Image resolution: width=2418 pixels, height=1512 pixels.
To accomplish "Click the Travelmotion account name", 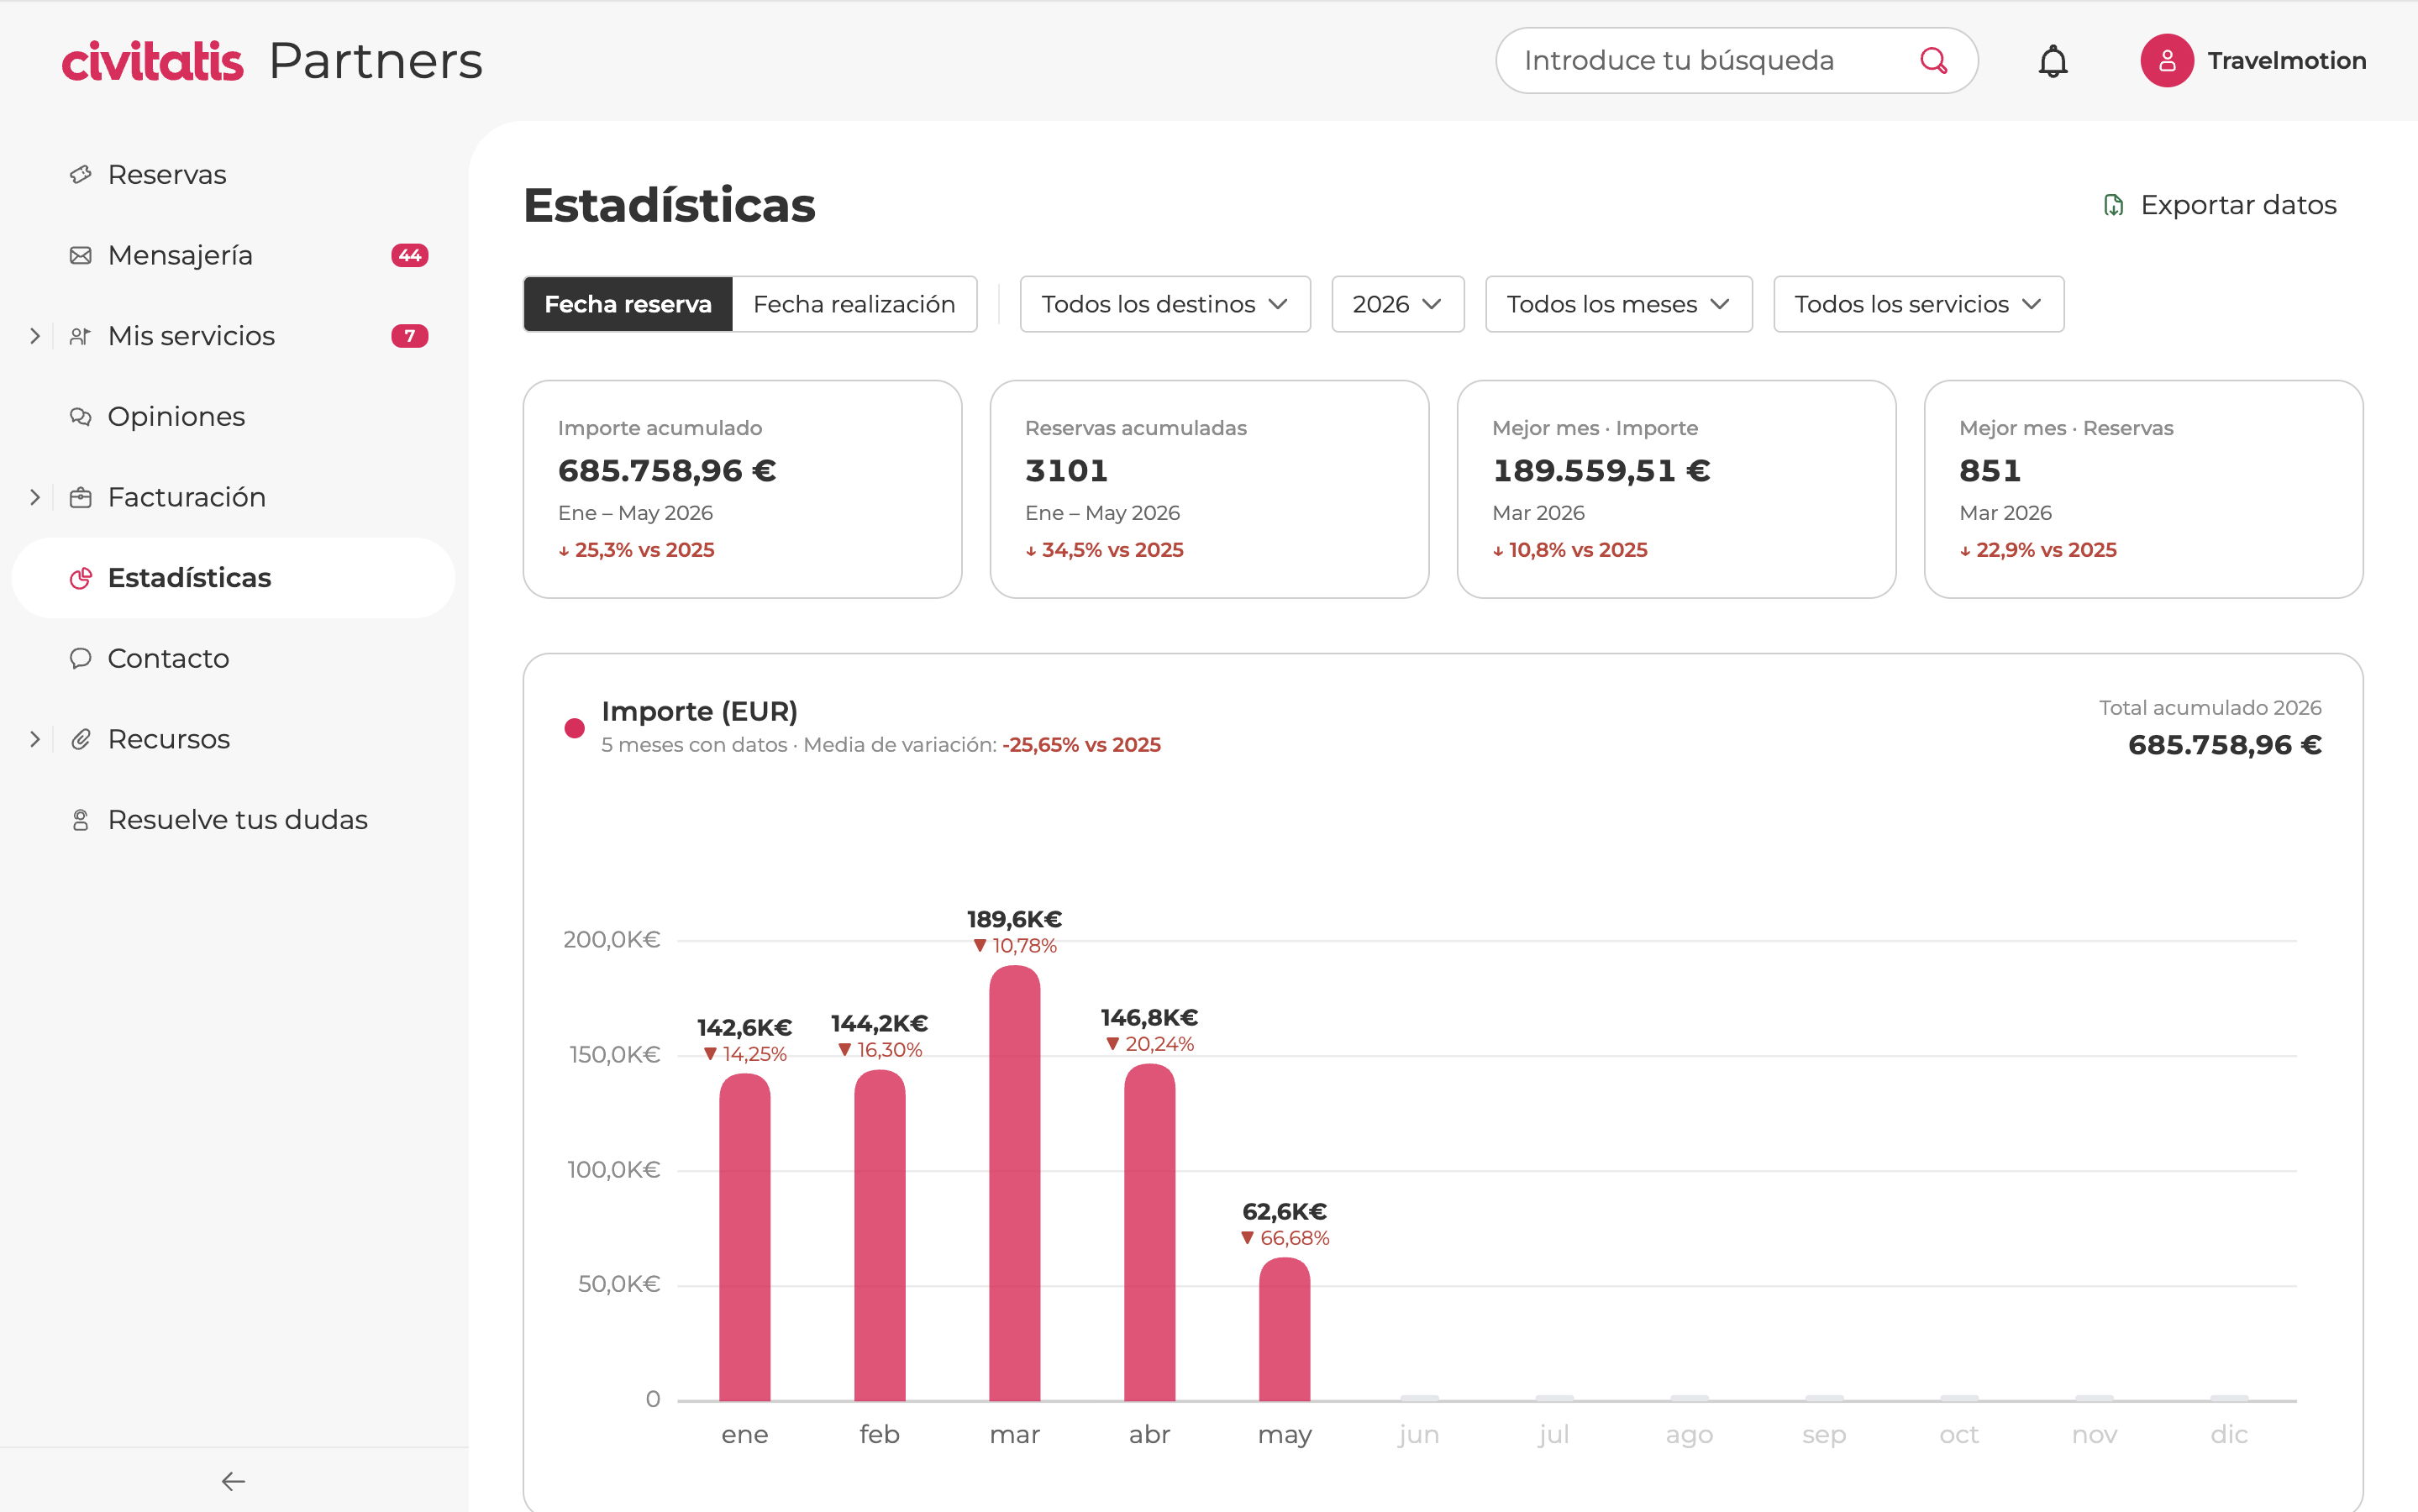I will point(2286,61).
